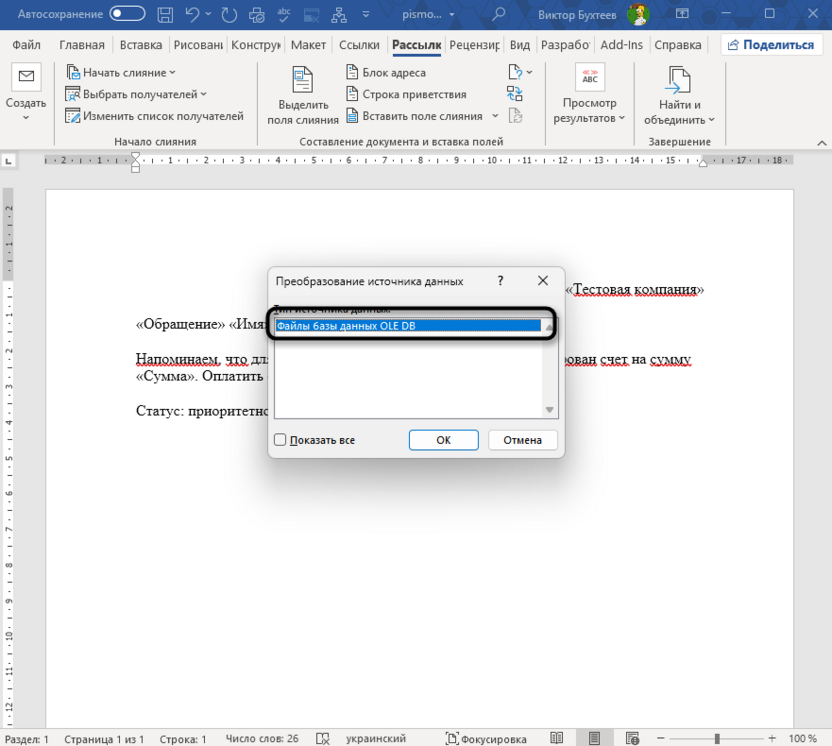Image resolution: width=832 pixels, height=746 pixels.
Task: Collapse the ribbon with the chevron
Action: coord(821,143)
